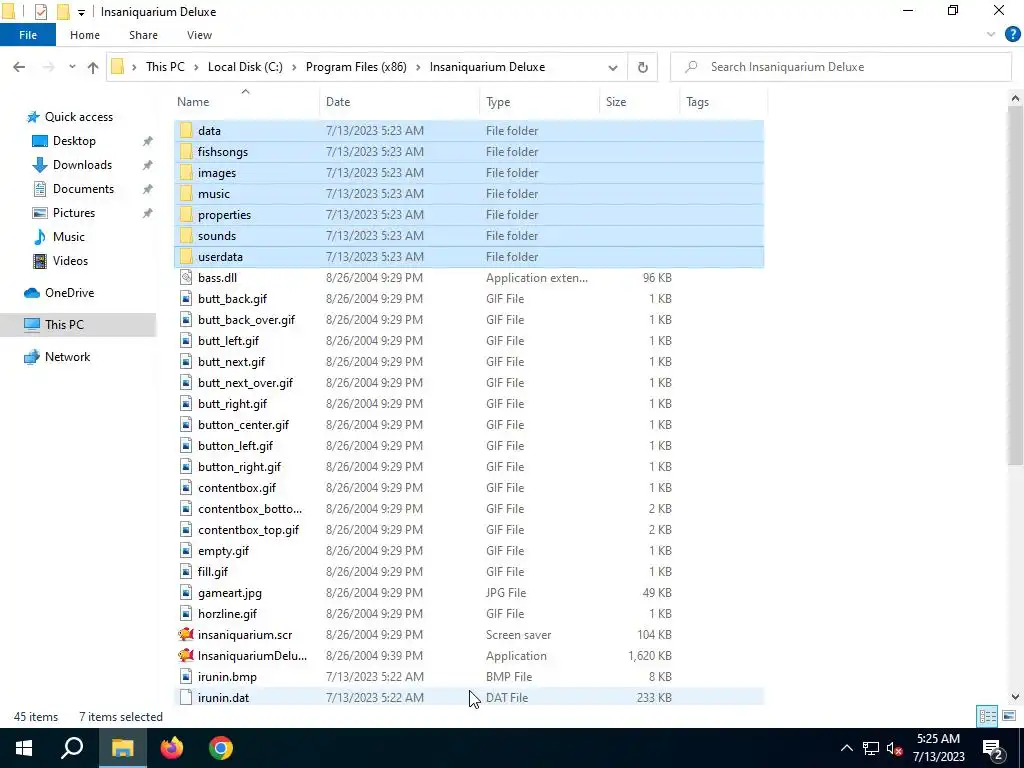Switch to large icons view layout
Viewport: 1024px width, 768px height.
point(1009,716)
